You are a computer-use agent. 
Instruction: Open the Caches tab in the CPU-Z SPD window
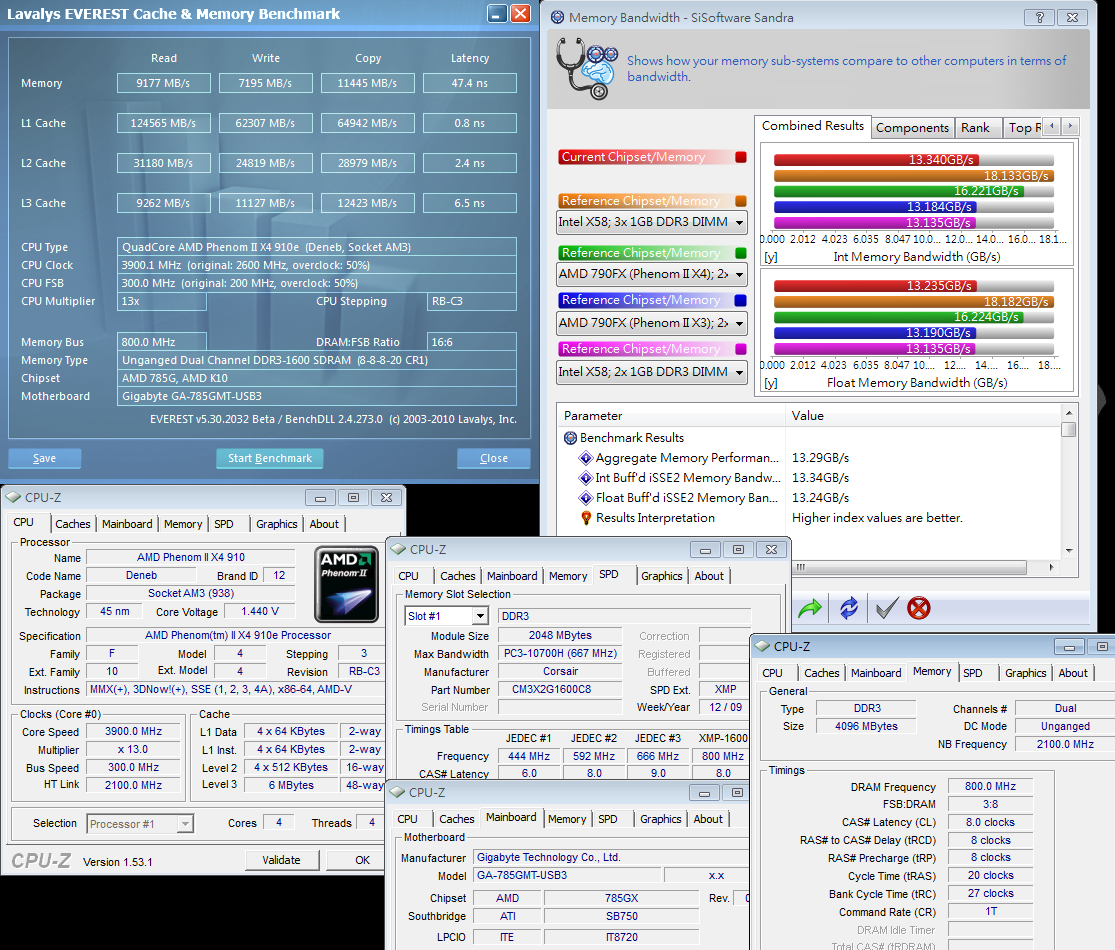coord(457,576)
